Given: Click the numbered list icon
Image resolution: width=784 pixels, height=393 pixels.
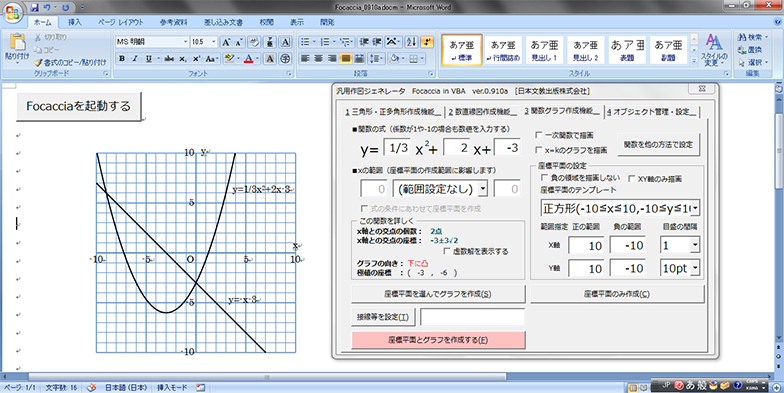Looking at the screenshot, I should 324,42.
